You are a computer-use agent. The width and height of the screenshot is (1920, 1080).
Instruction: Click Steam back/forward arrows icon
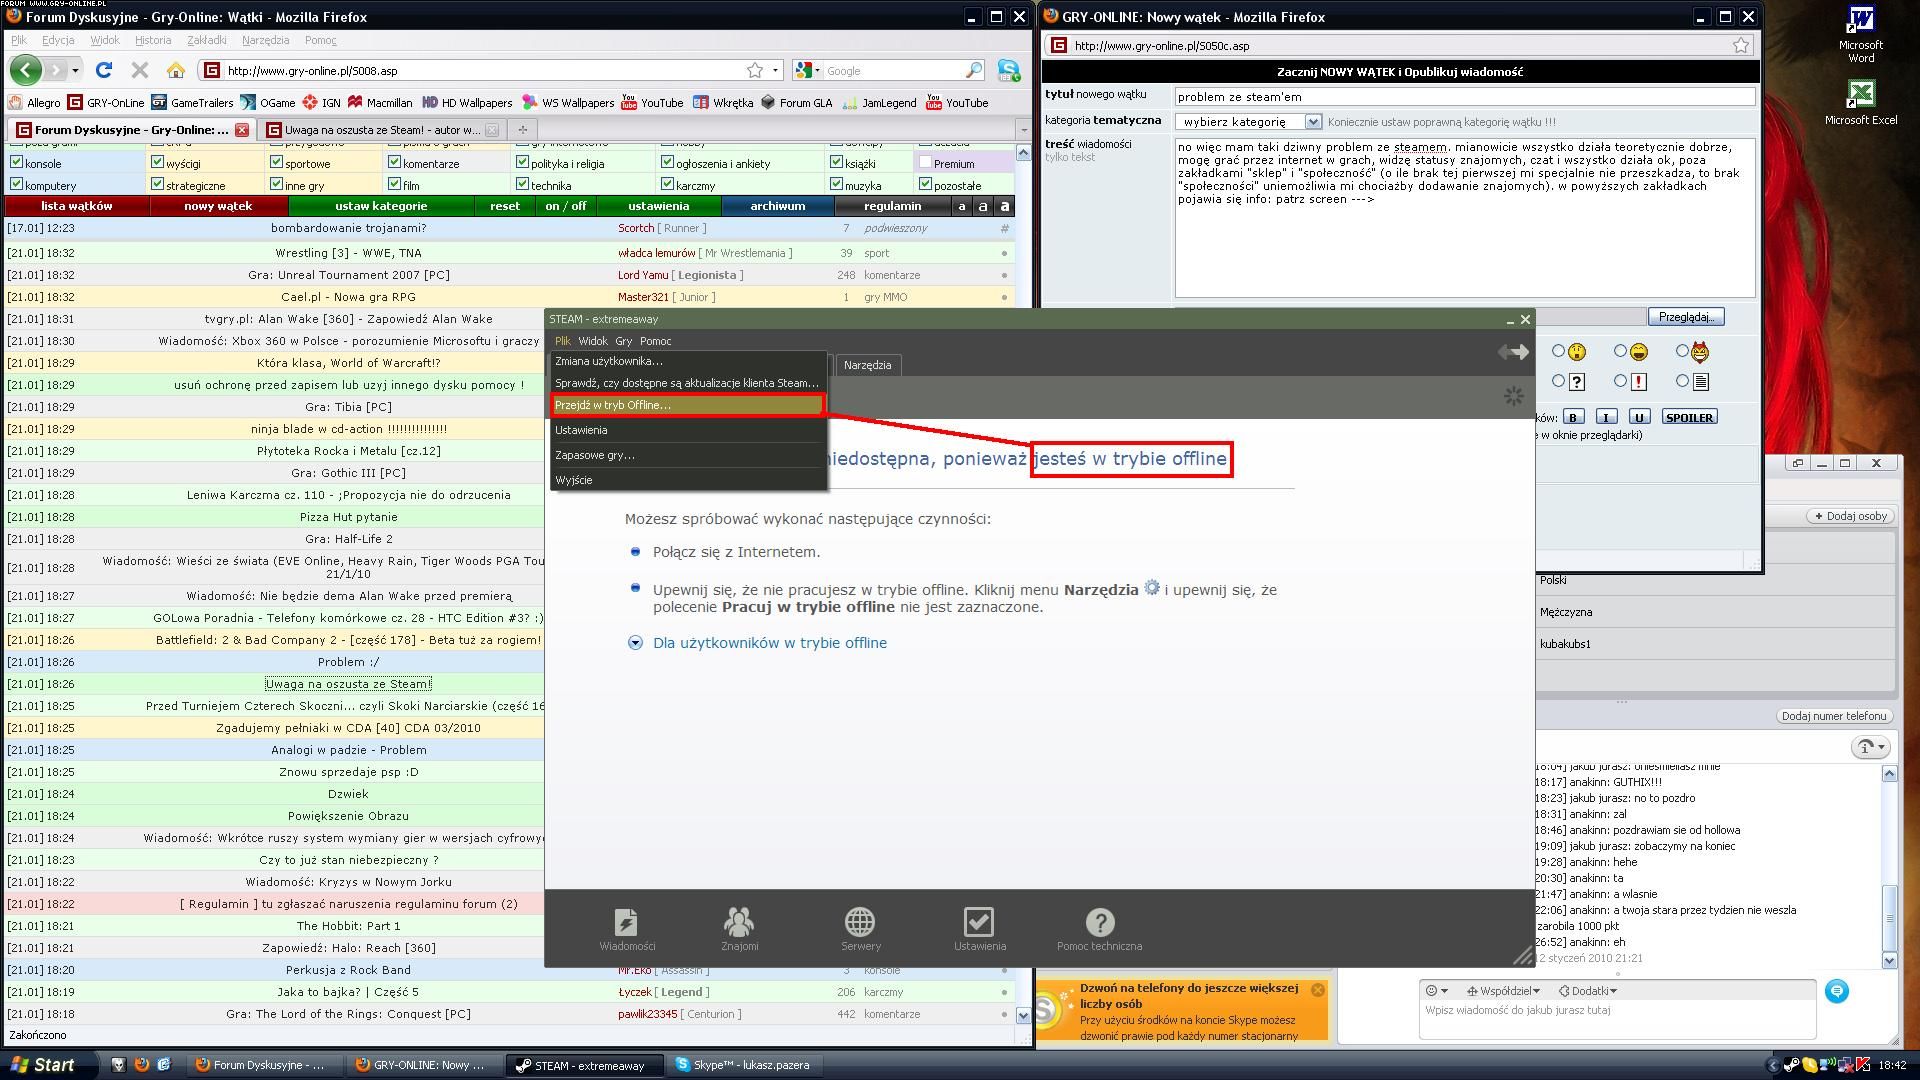click(x=1513, y=351)
